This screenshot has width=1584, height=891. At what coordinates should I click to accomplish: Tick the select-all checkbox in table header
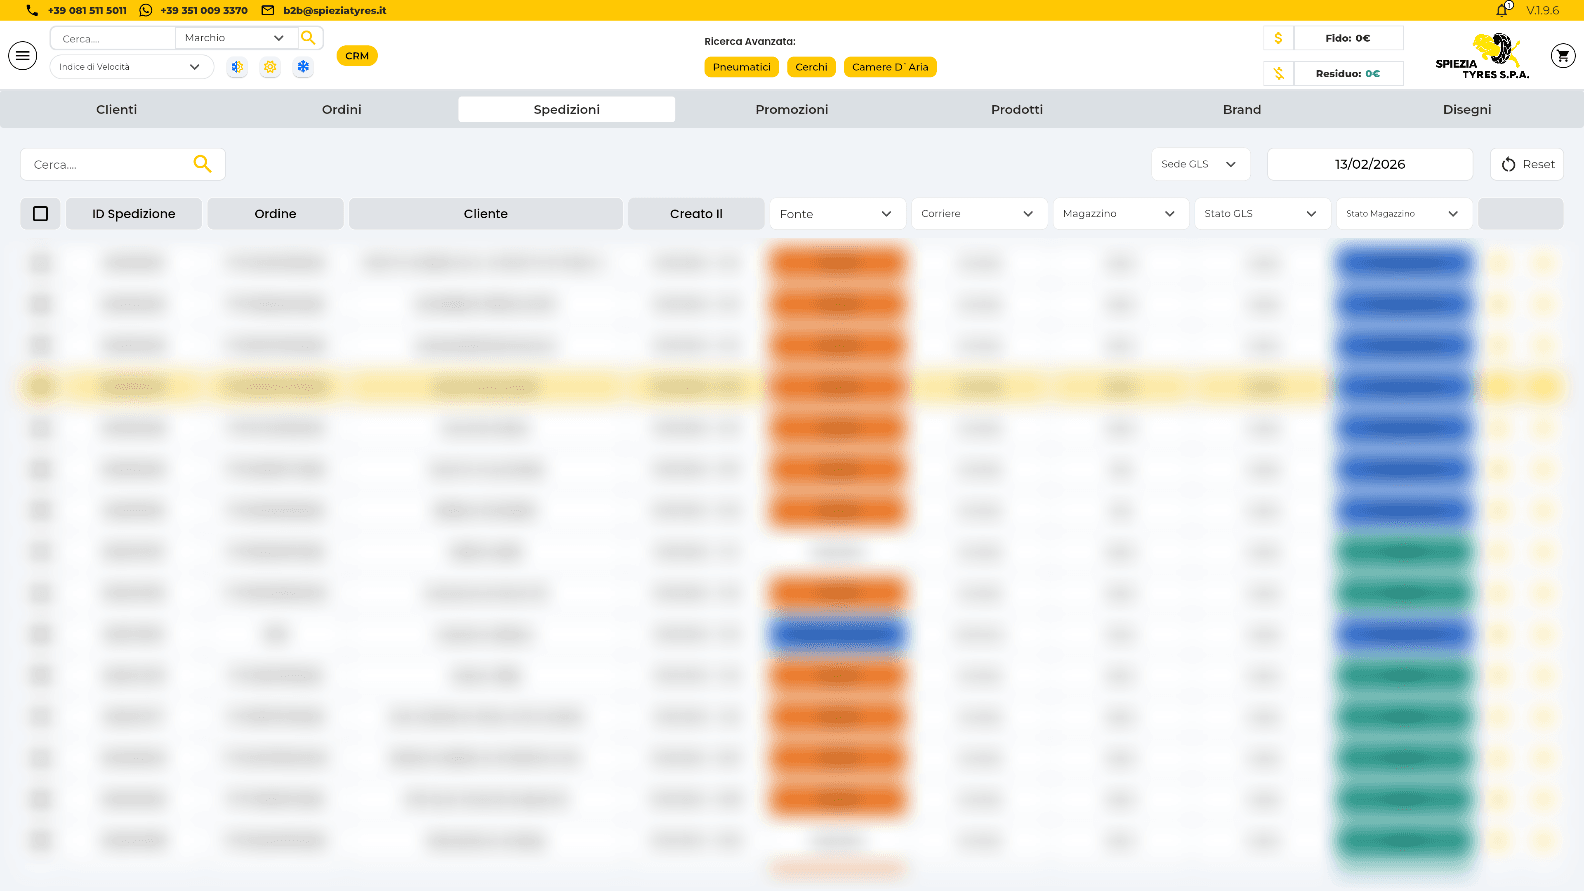coord(41,214)
